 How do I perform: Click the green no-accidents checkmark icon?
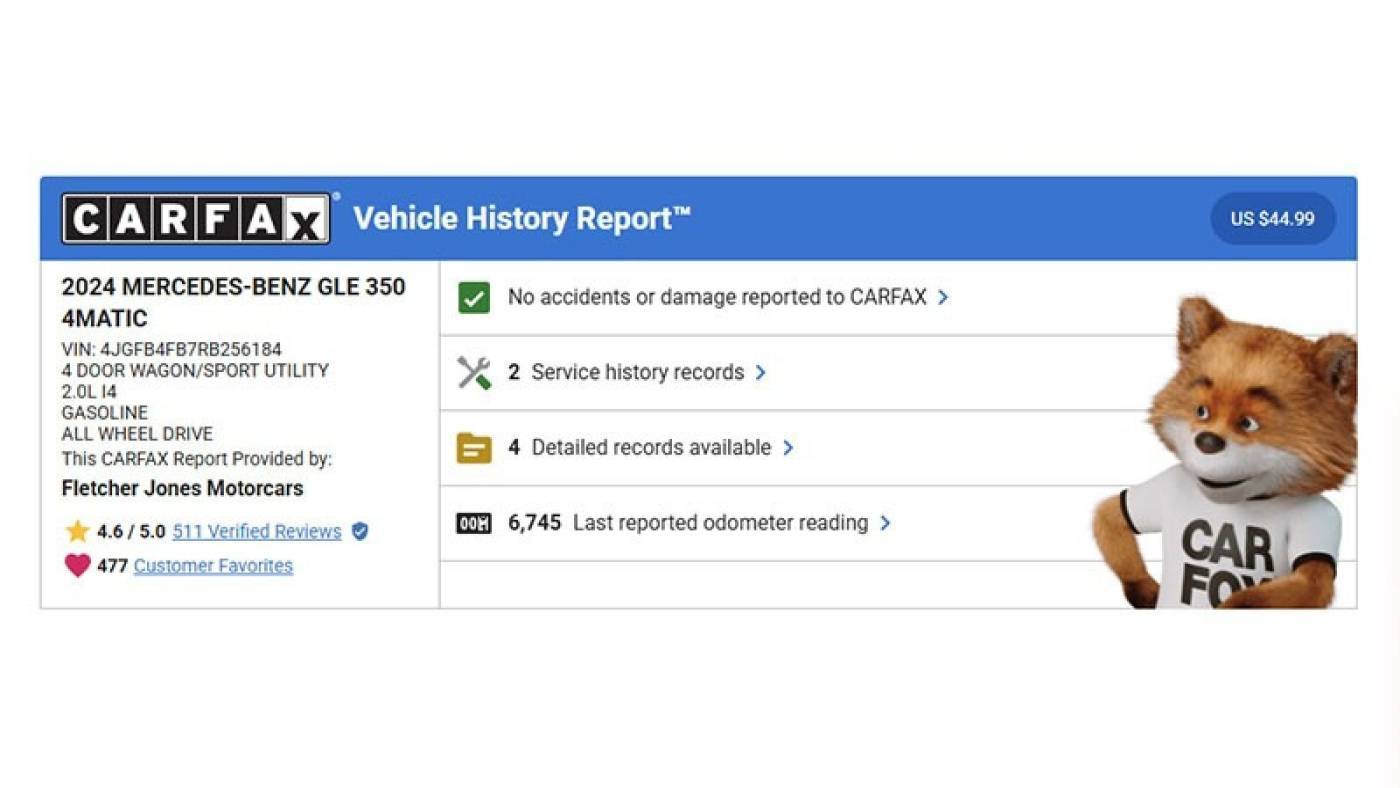tap(474, 297)
